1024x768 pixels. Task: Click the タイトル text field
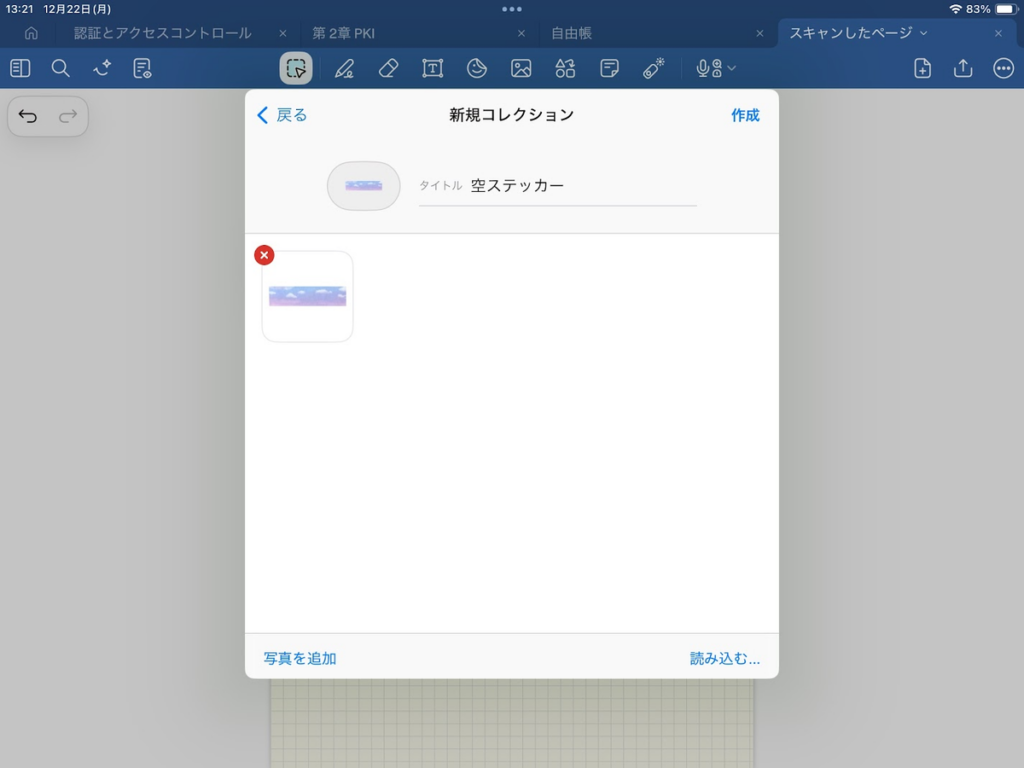pyautogui.click(x=580, y=186)
